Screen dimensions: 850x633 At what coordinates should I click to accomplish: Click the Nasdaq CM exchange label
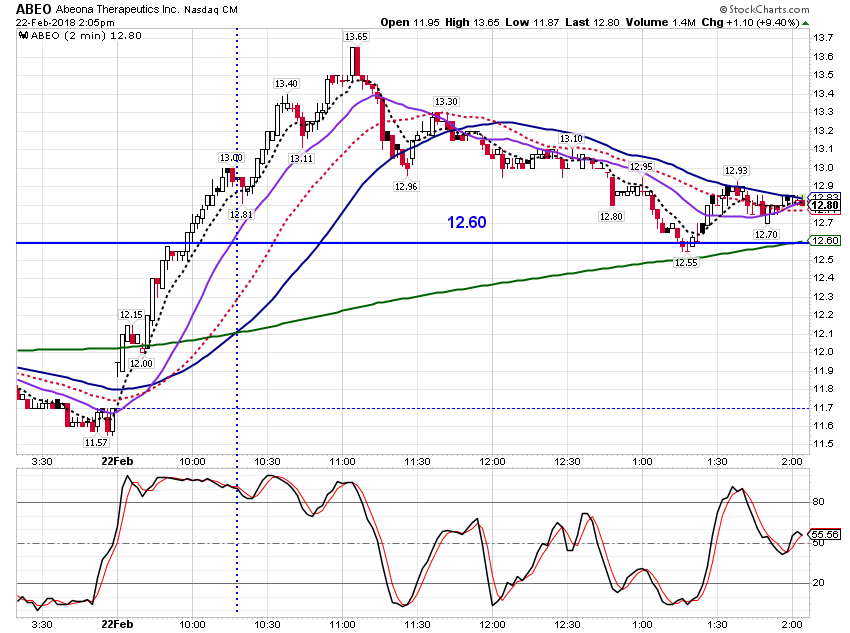(x=211, y=10)
